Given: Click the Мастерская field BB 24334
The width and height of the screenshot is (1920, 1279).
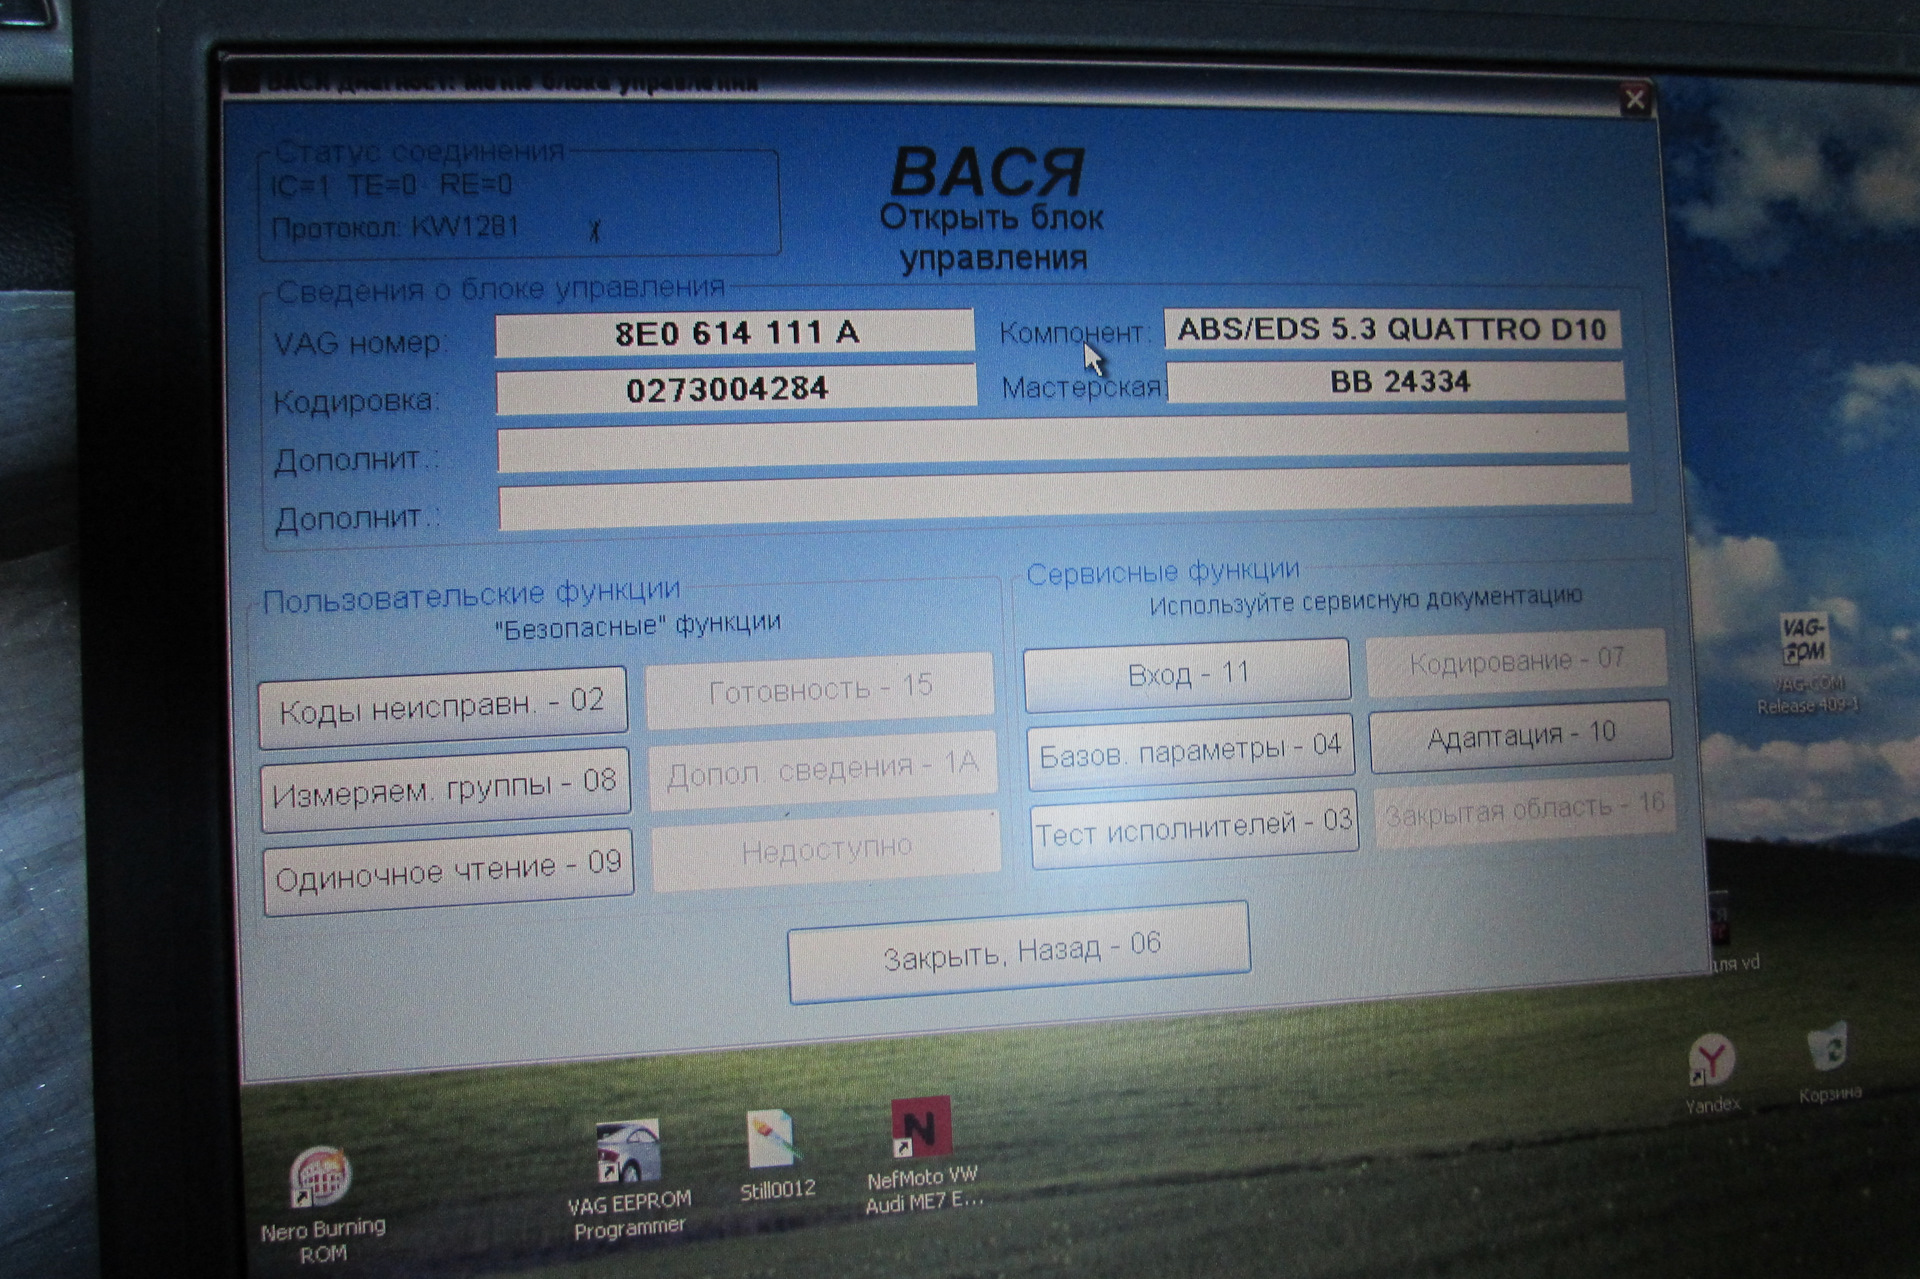Looking at the screenshot, I should pos(1395,382).
